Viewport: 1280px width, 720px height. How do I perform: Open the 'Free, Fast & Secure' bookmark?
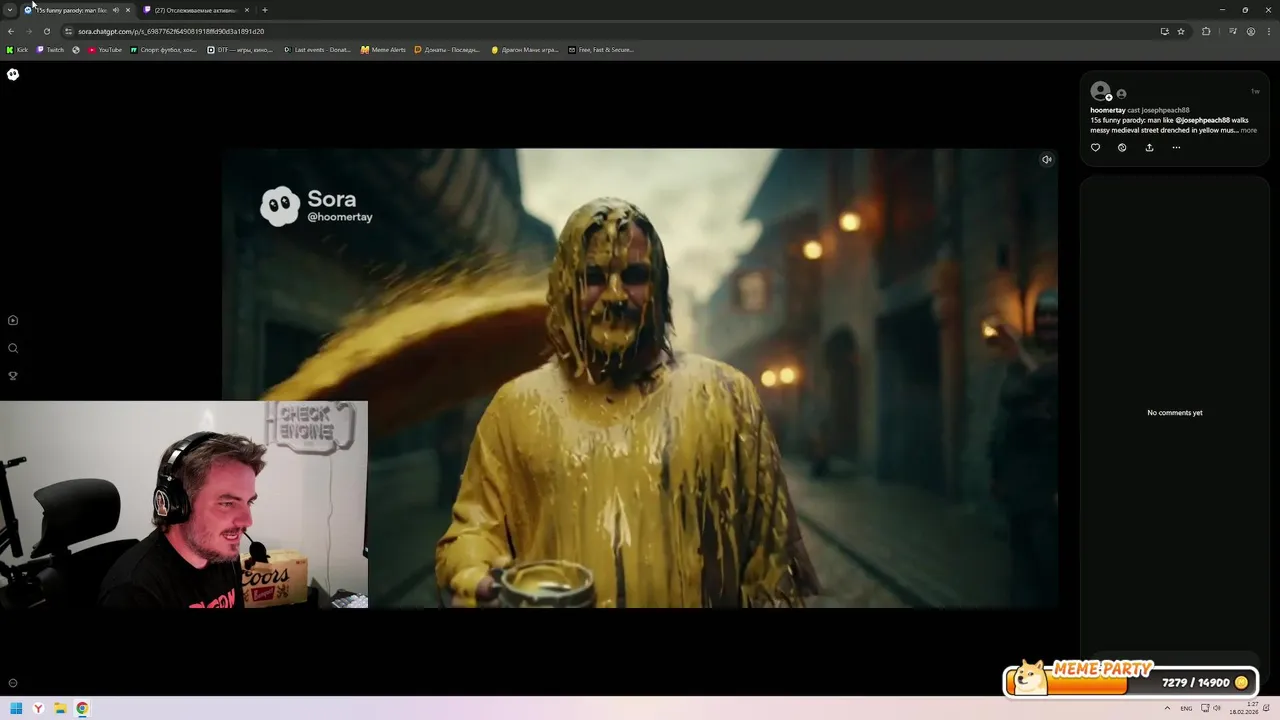click(x=601, y=49)
